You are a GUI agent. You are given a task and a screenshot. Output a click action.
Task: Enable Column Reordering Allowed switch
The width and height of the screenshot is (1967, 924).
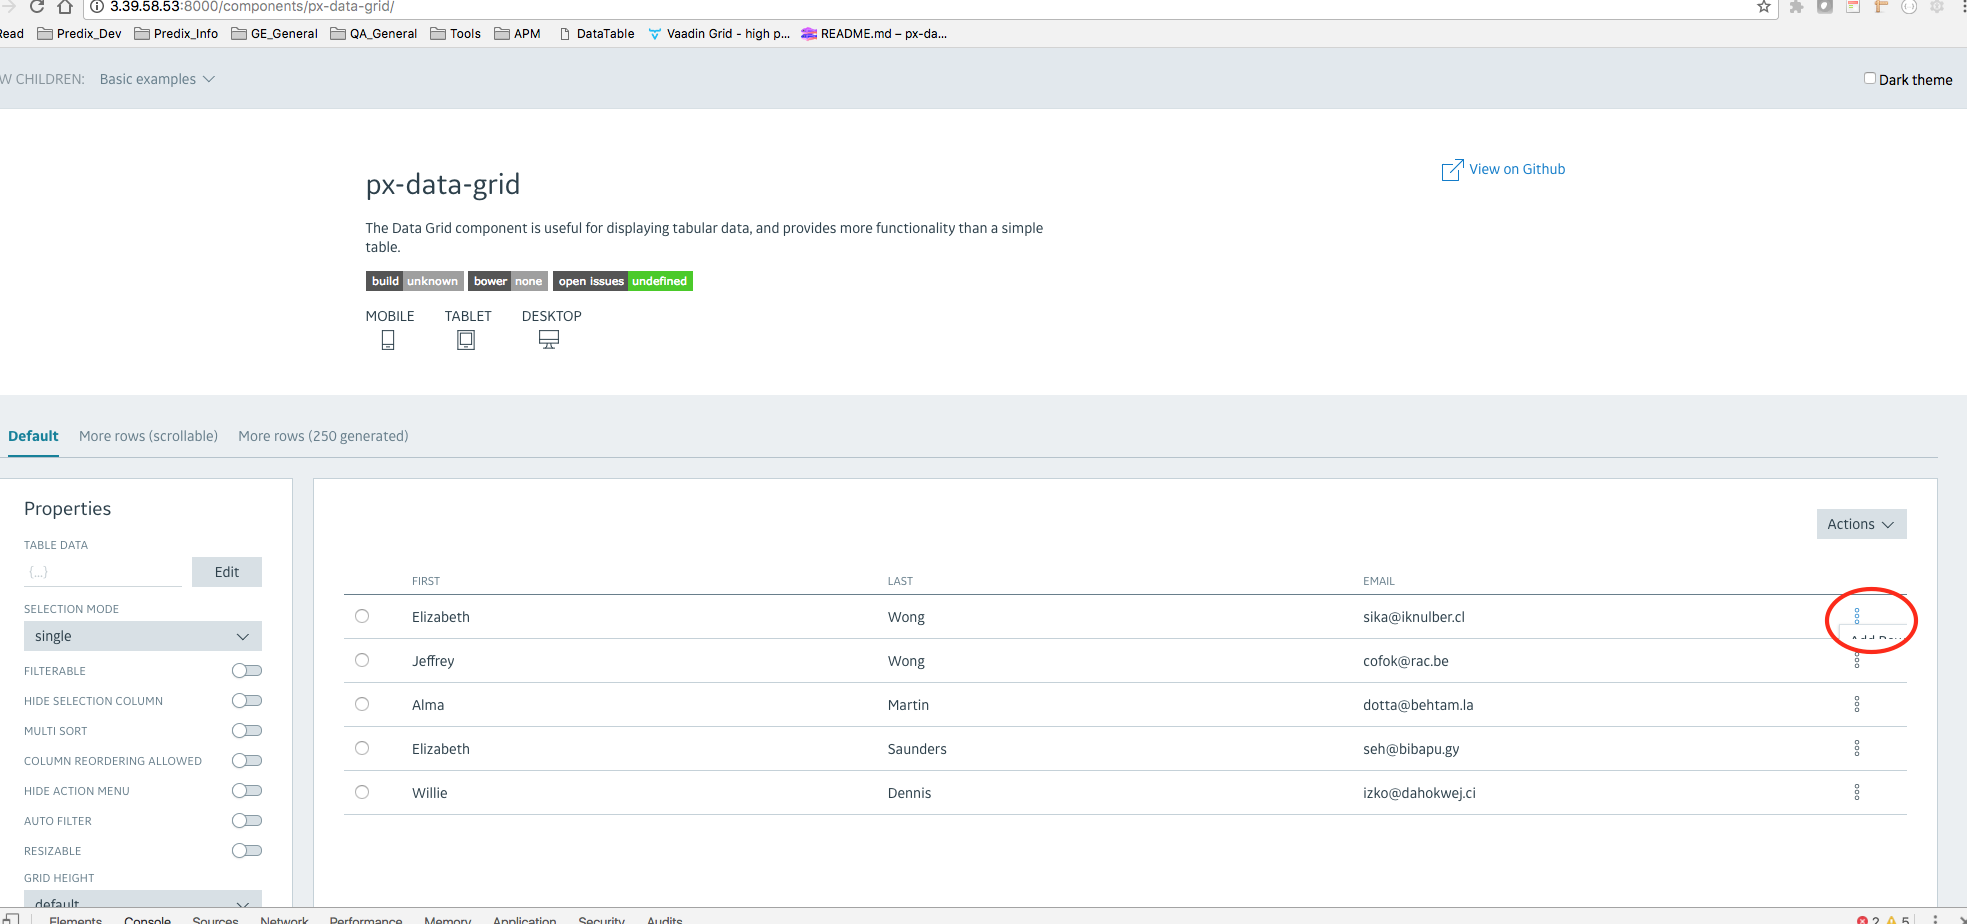click(247, 761)
